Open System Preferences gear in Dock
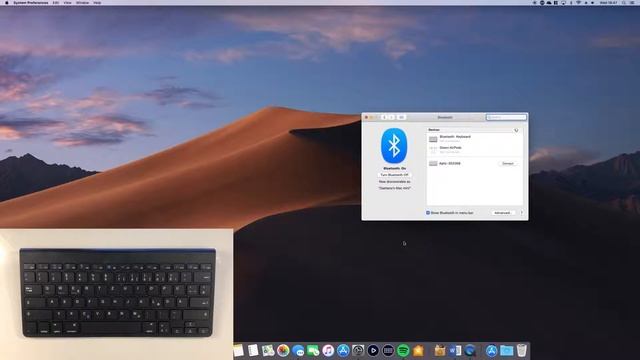This screenshot has height=360, width=640. point(358,351)
